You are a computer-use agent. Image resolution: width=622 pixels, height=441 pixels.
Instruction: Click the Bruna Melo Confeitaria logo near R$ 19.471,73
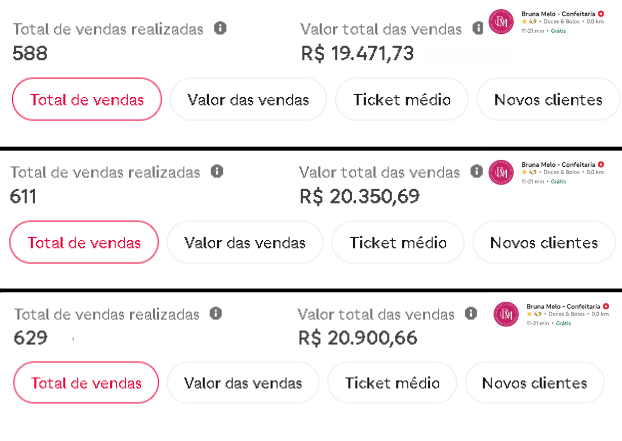point(501,21)
